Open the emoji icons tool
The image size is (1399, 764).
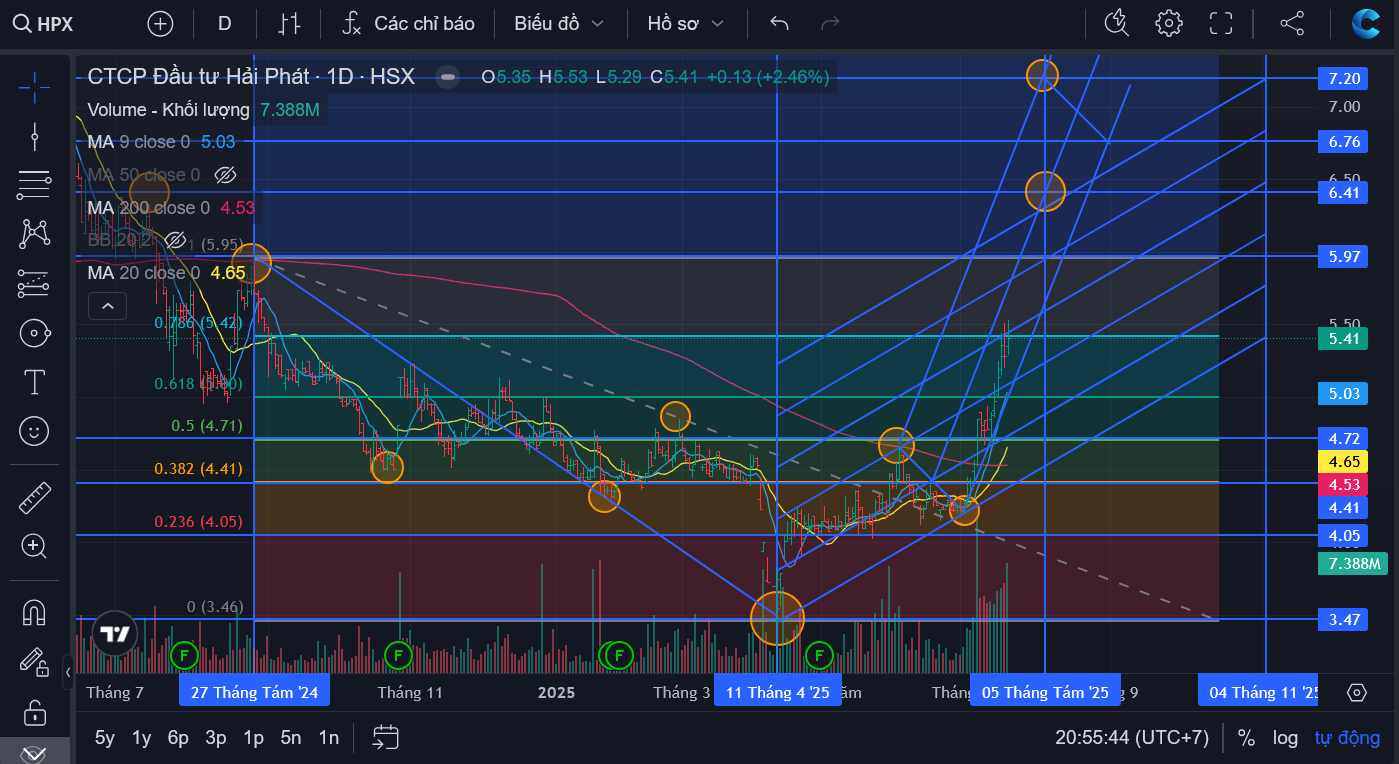pyautogui.click(x=34, y=431)
